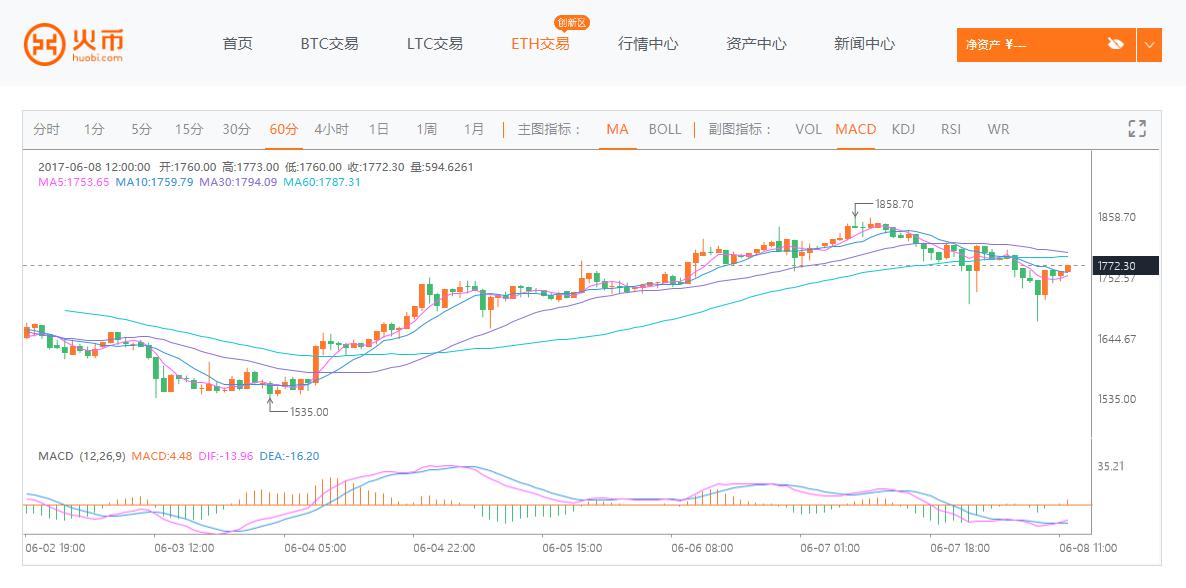The height and width of the screenshot is (588, 1186).
Task: Click the 创新区 badge above ETH交易
Action: click(573, 22)
